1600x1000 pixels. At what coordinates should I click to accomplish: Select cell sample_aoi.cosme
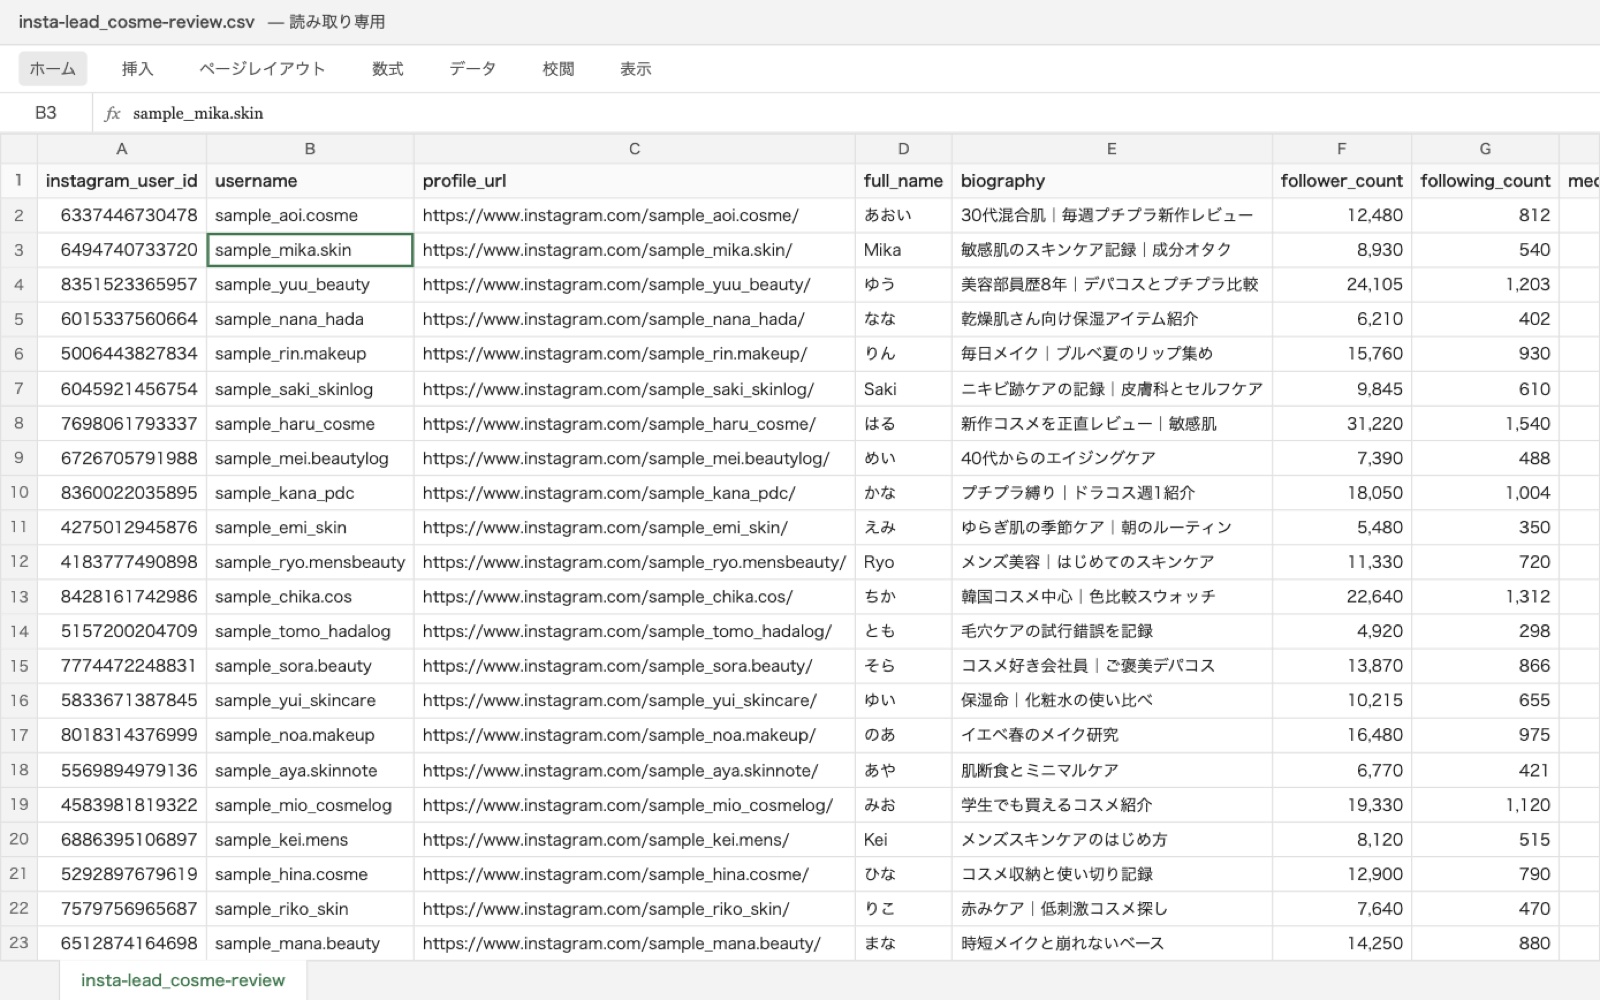pos(310,215)
